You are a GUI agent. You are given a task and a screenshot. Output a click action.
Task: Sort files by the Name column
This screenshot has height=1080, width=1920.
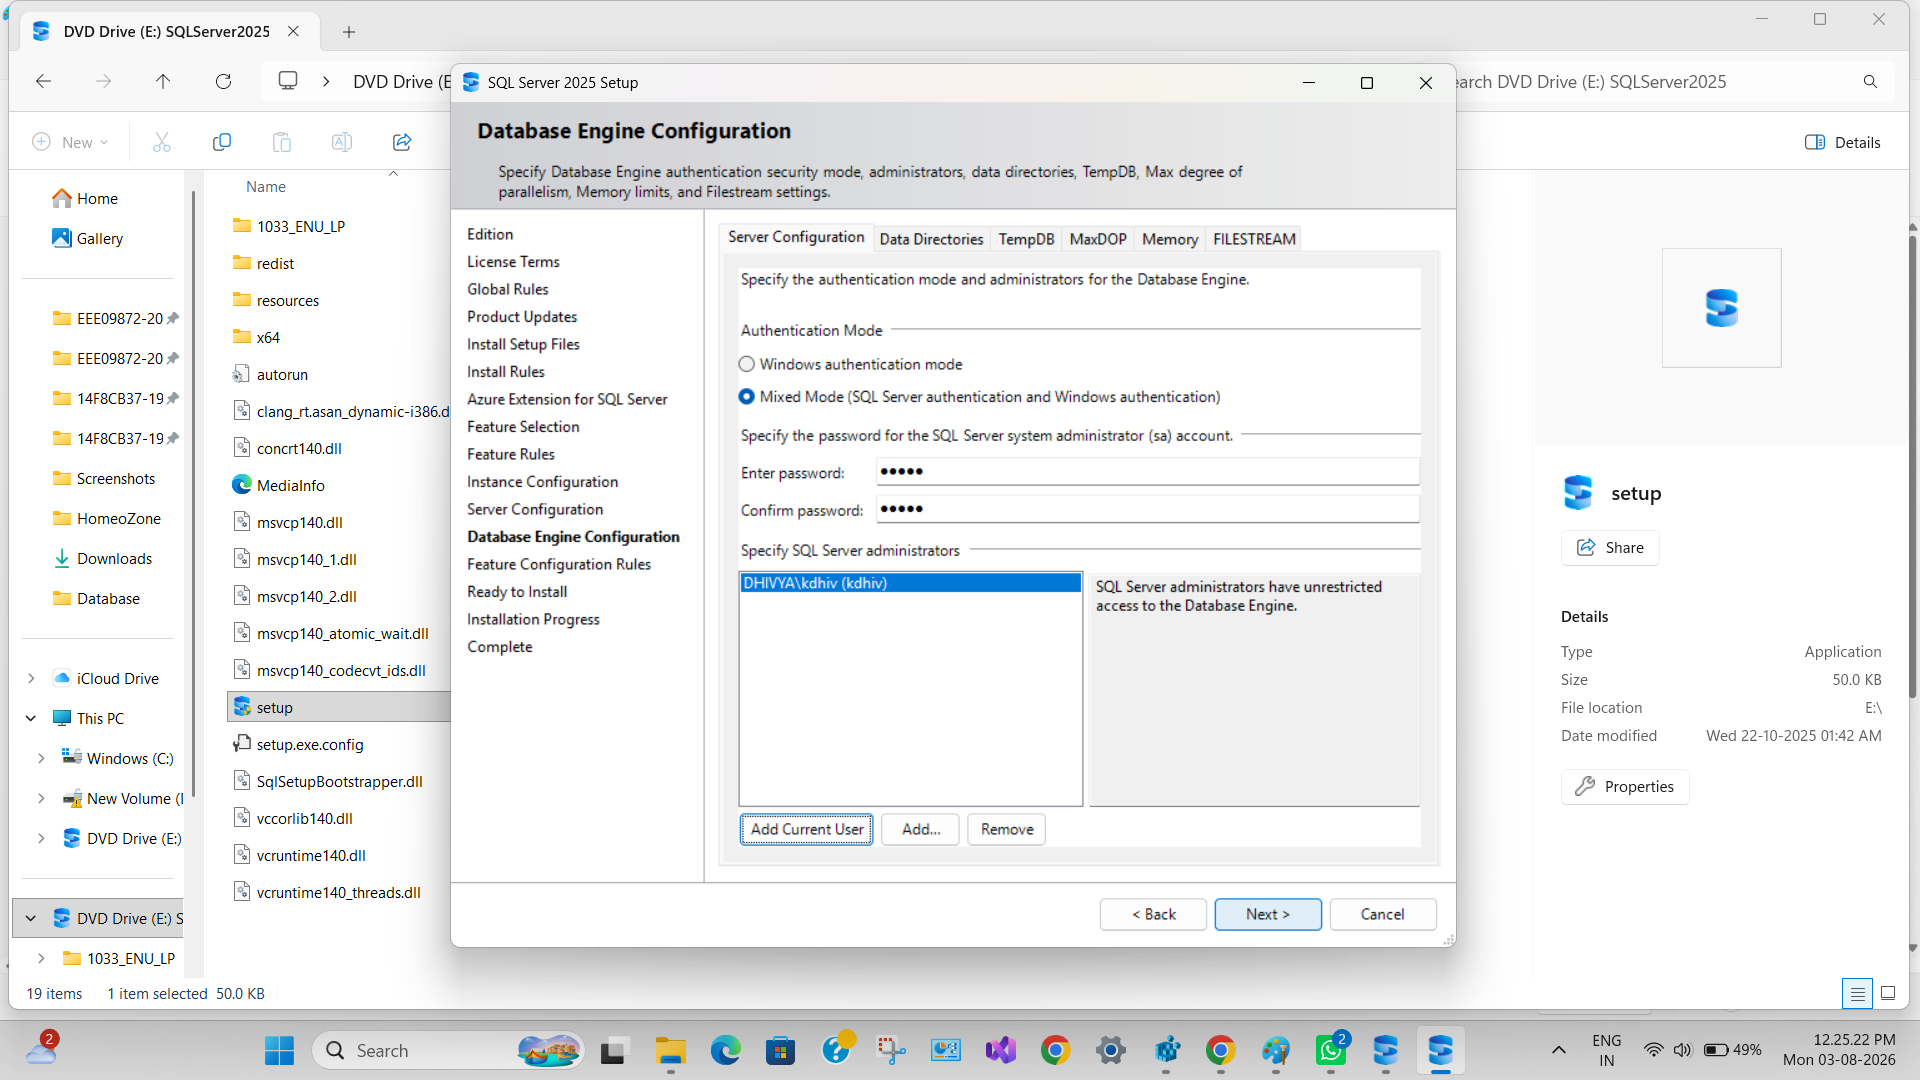266,187
